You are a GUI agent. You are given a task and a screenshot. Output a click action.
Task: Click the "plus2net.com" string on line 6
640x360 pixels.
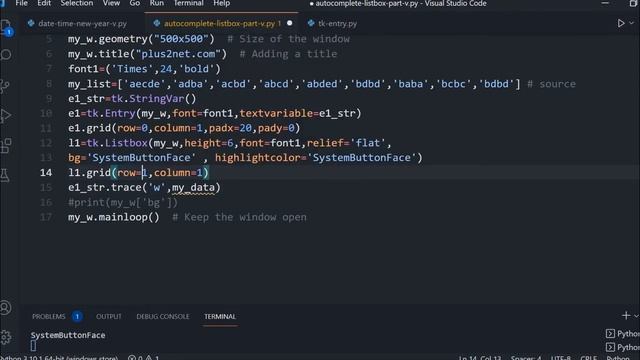click(181, 54)
